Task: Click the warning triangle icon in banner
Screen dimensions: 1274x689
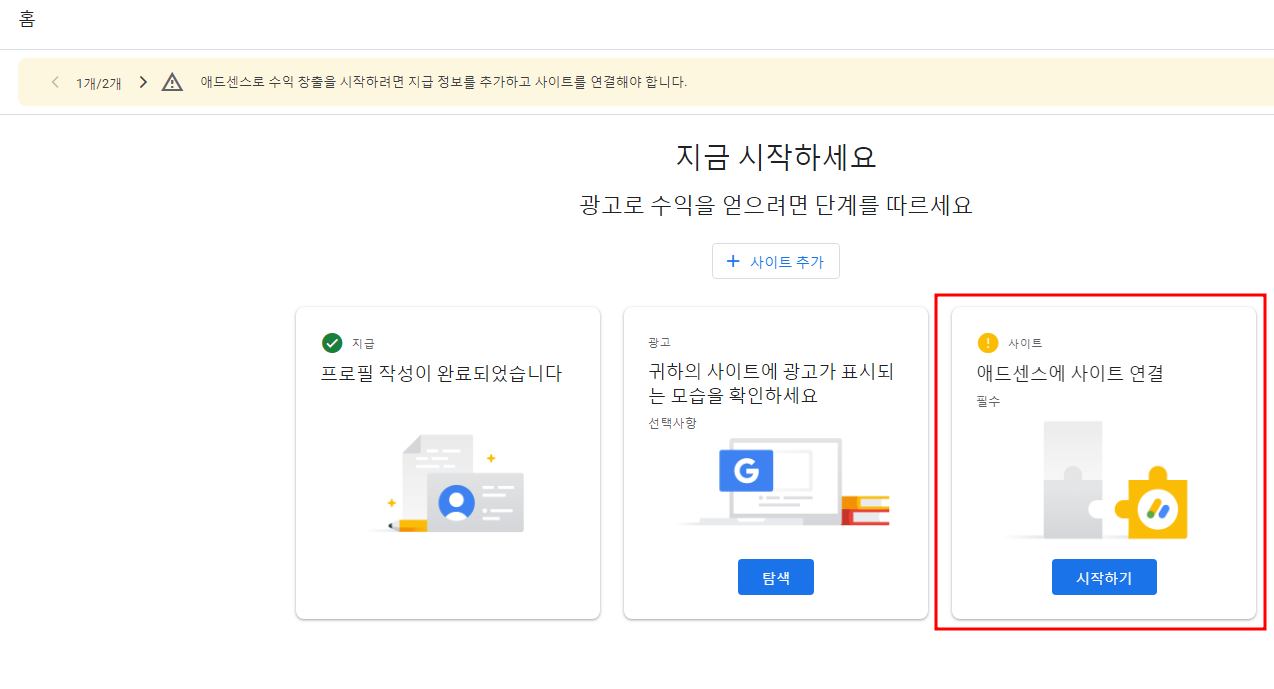Action: tap(173, 82)
